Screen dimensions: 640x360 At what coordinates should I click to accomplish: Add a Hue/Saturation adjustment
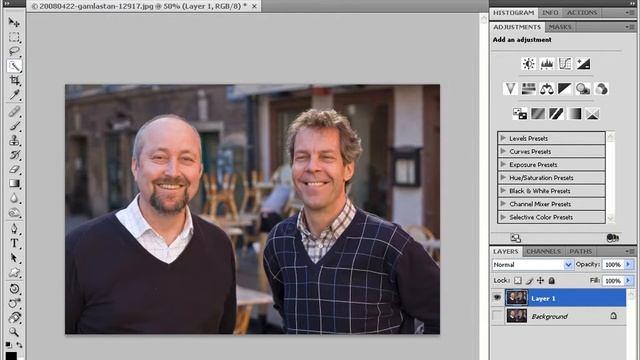pyautogui.click(x=529, y=89)
